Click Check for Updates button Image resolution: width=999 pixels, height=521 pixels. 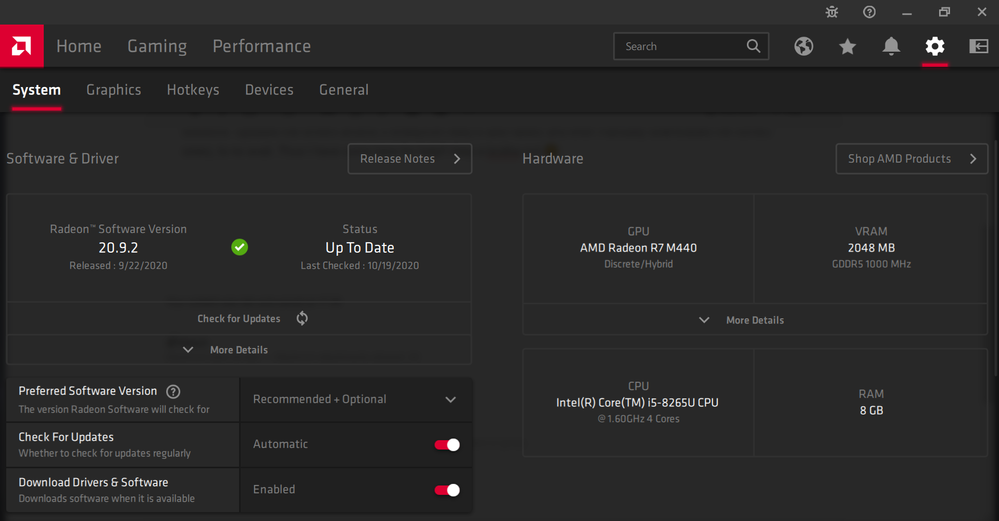(x=239, y=318)
